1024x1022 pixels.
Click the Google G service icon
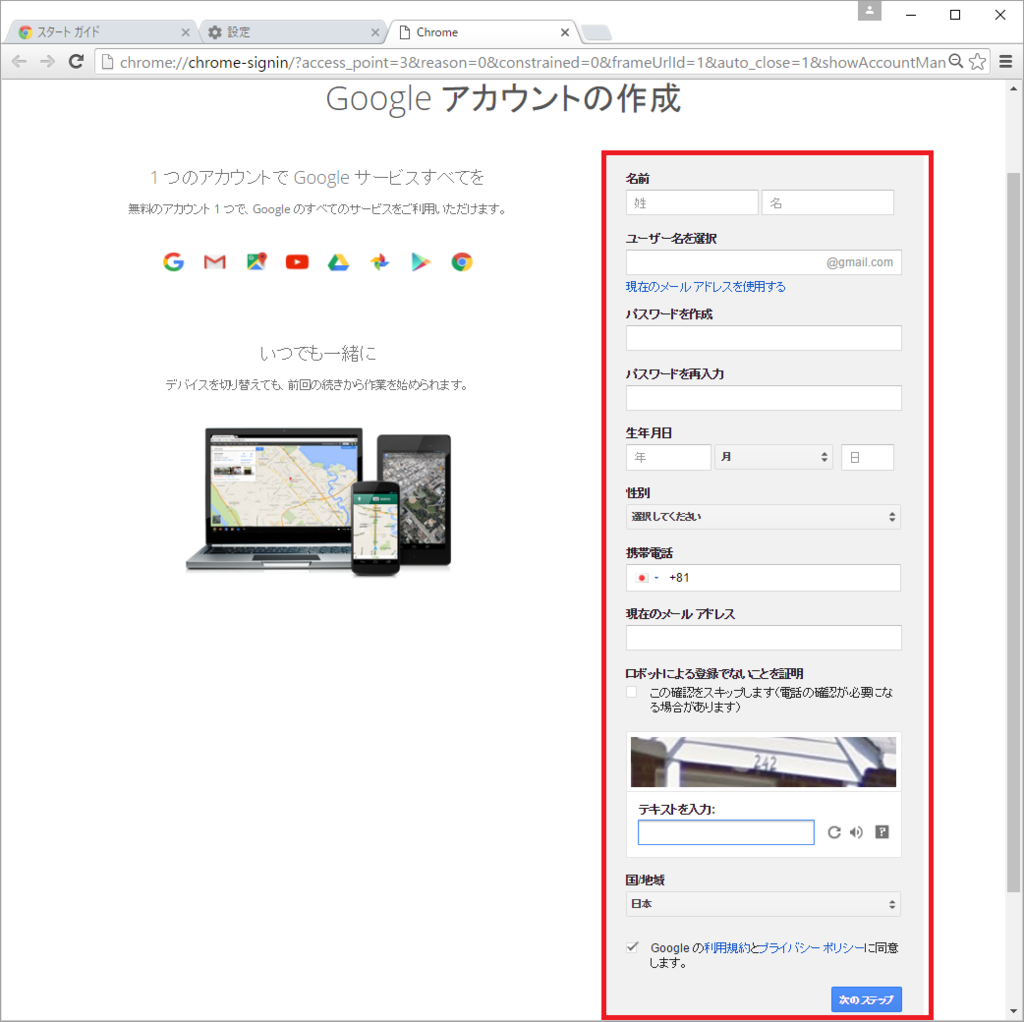[x=173, y=262]
